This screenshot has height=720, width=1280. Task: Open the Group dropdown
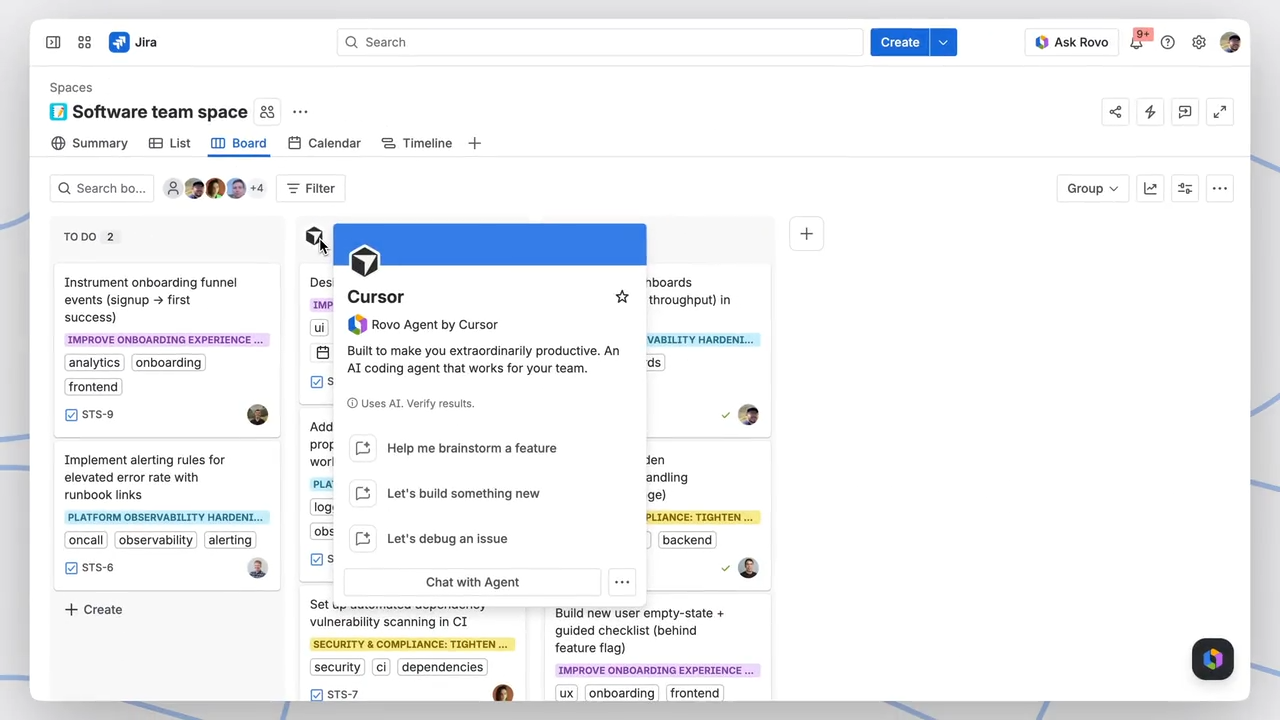pos(1092,188)
